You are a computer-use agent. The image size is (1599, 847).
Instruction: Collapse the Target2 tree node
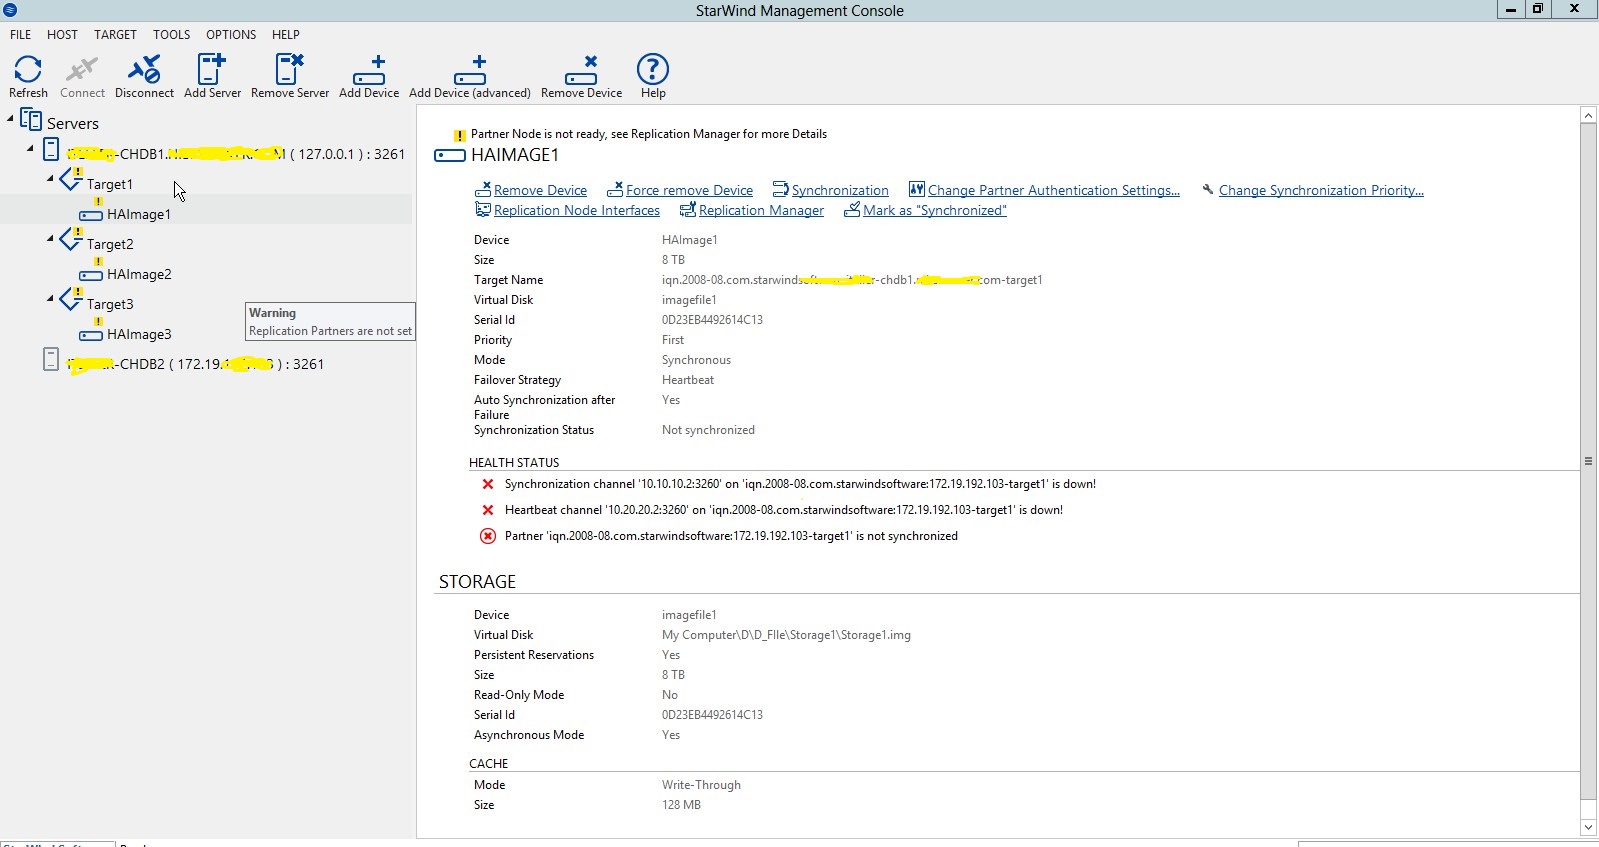coord(50,239)
